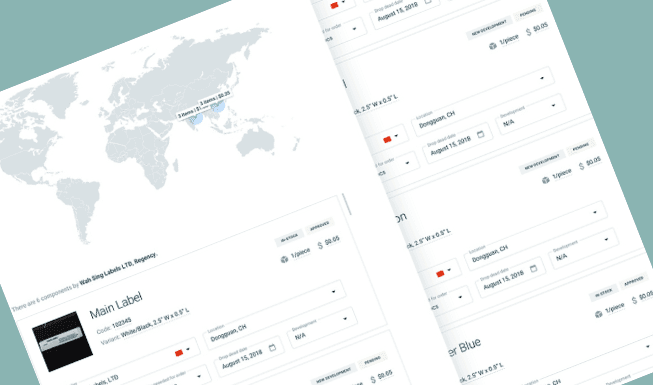Image resolution: width=653 pixels, height=385 pixels.
Task: Click globe icon beside Main Label's 1/piece
Action: [284, 260]
